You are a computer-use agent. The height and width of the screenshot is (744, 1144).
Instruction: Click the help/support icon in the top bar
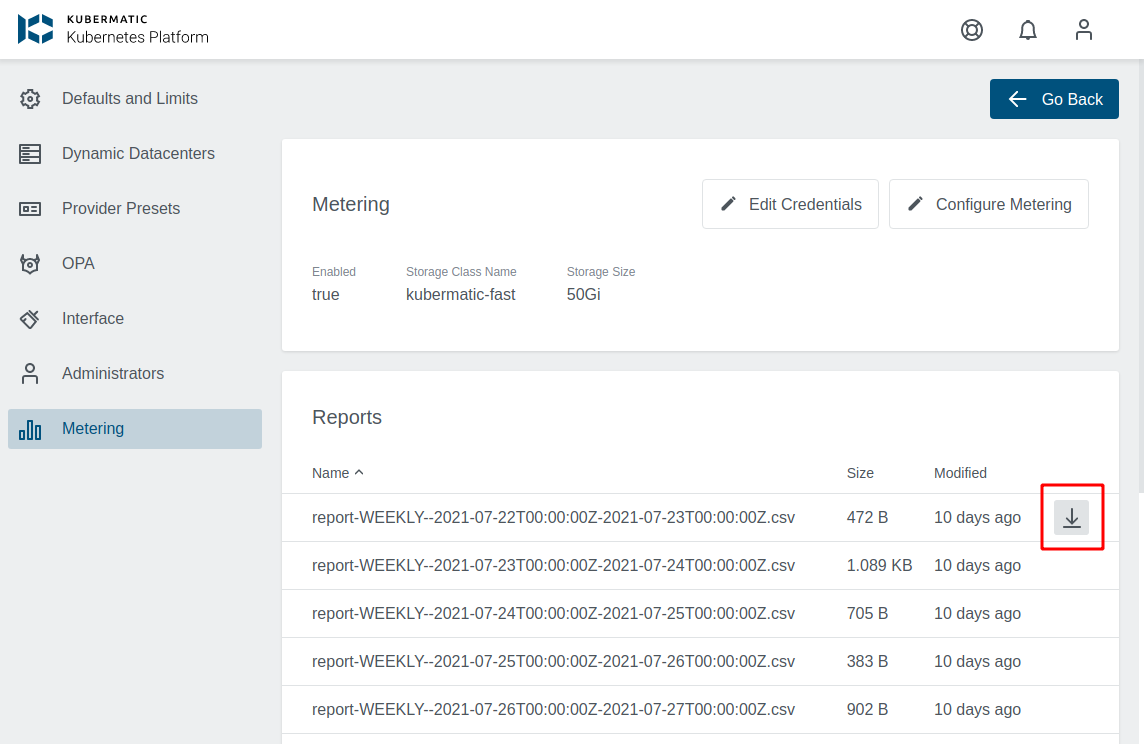(x=971, y=30)
